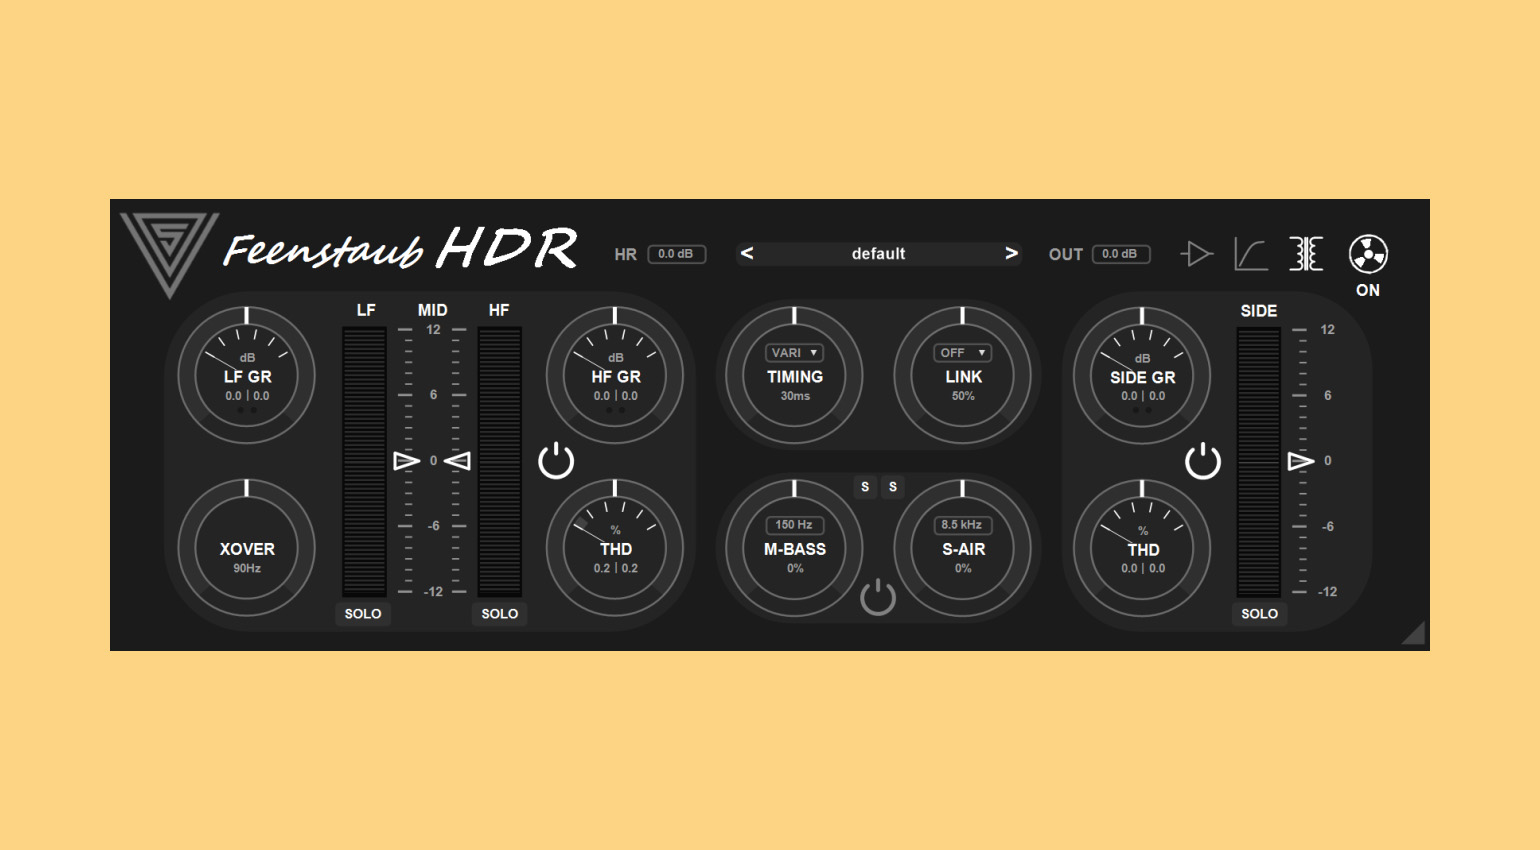Open the default preset name menu
Image resolution: width=1540 pixels, height=850 pixels.
click(878, 254)
